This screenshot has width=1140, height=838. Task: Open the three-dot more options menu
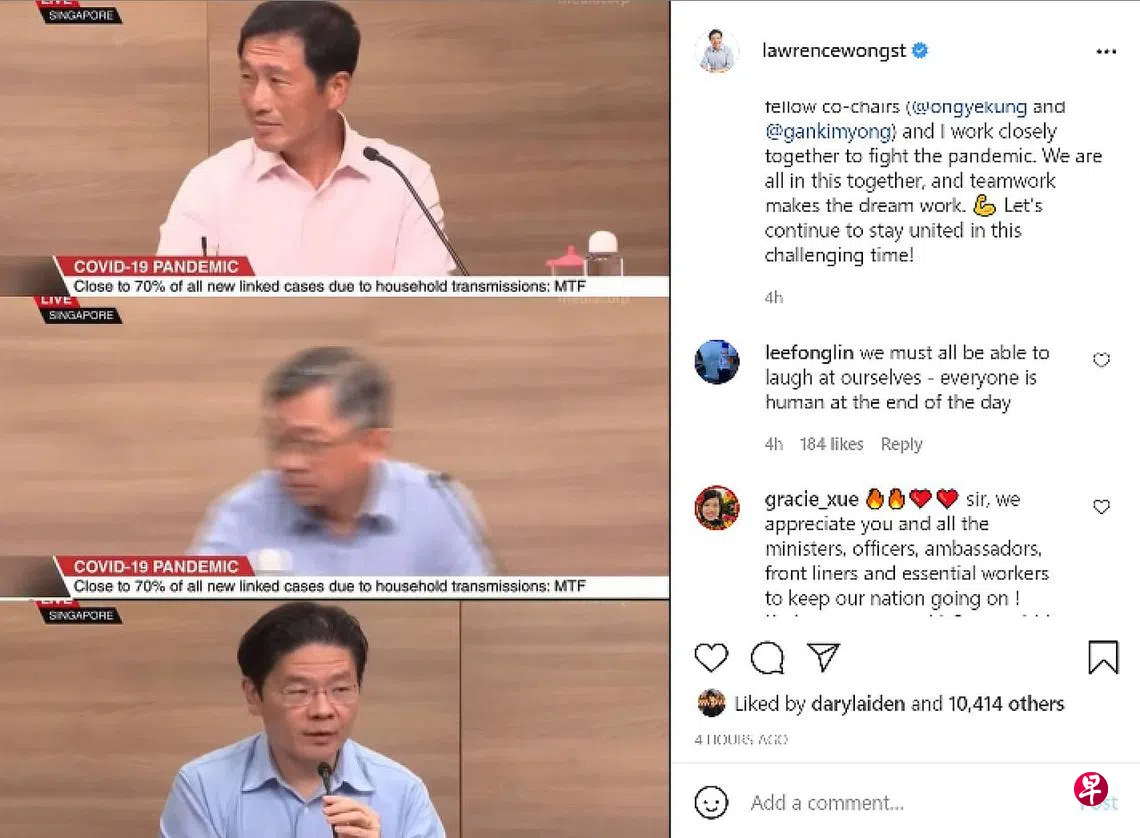1106,51
